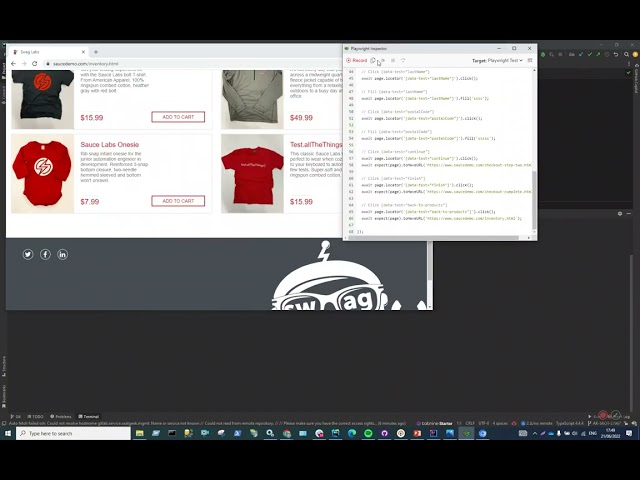
Task: Click the clear icon right of Target
Action: 530,60
